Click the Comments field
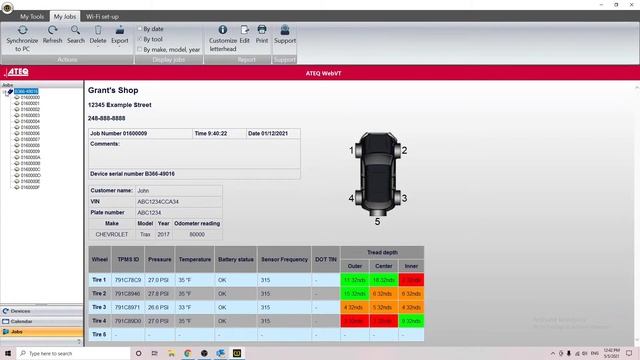 194,154
